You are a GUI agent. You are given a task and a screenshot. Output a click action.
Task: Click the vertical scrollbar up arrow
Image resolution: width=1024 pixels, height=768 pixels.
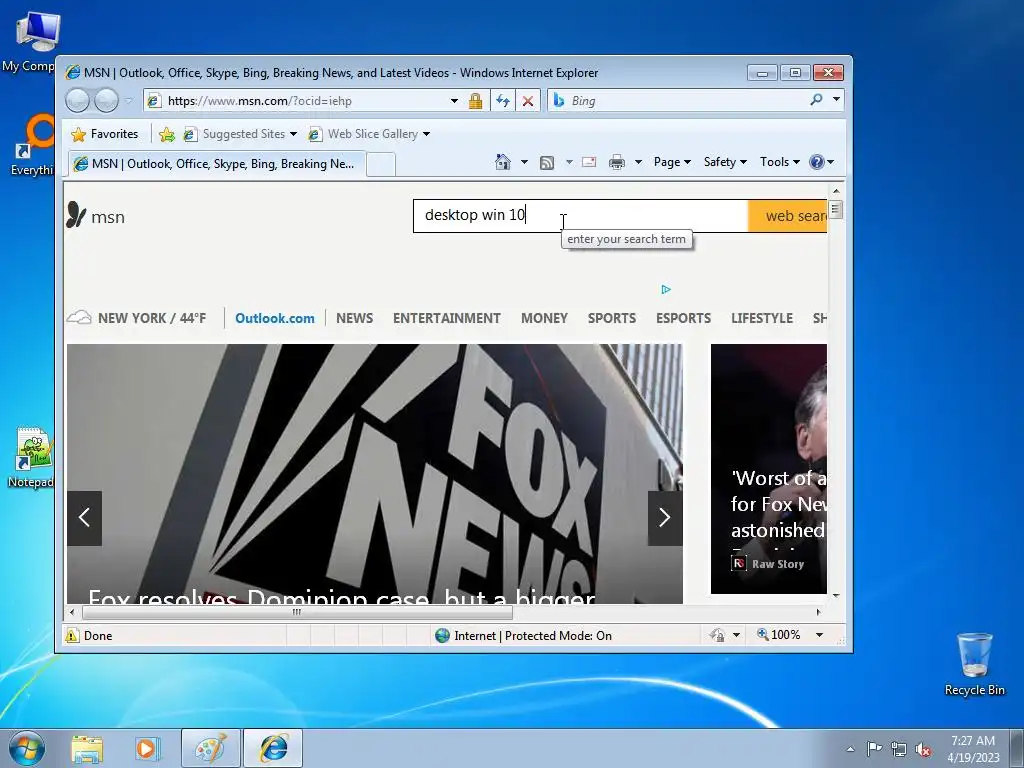pos(836,191)
